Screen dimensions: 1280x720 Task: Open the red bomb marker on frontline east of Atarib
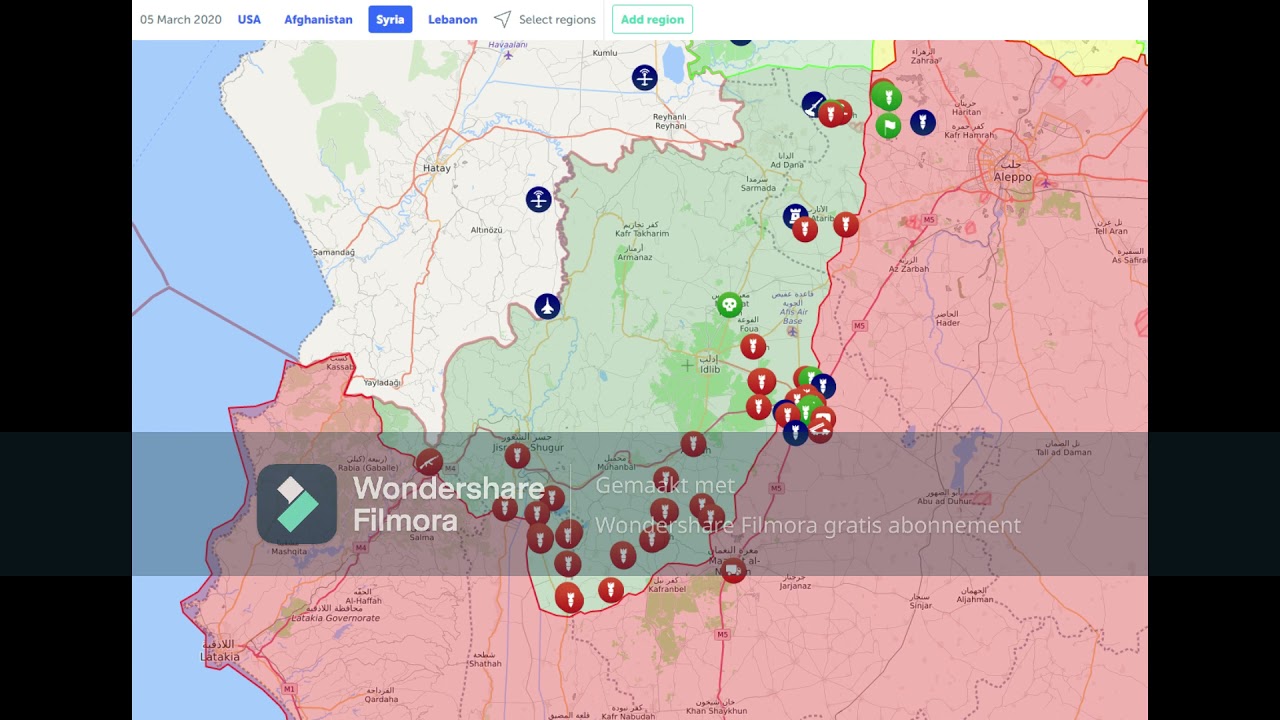click(x=846, y=224)
